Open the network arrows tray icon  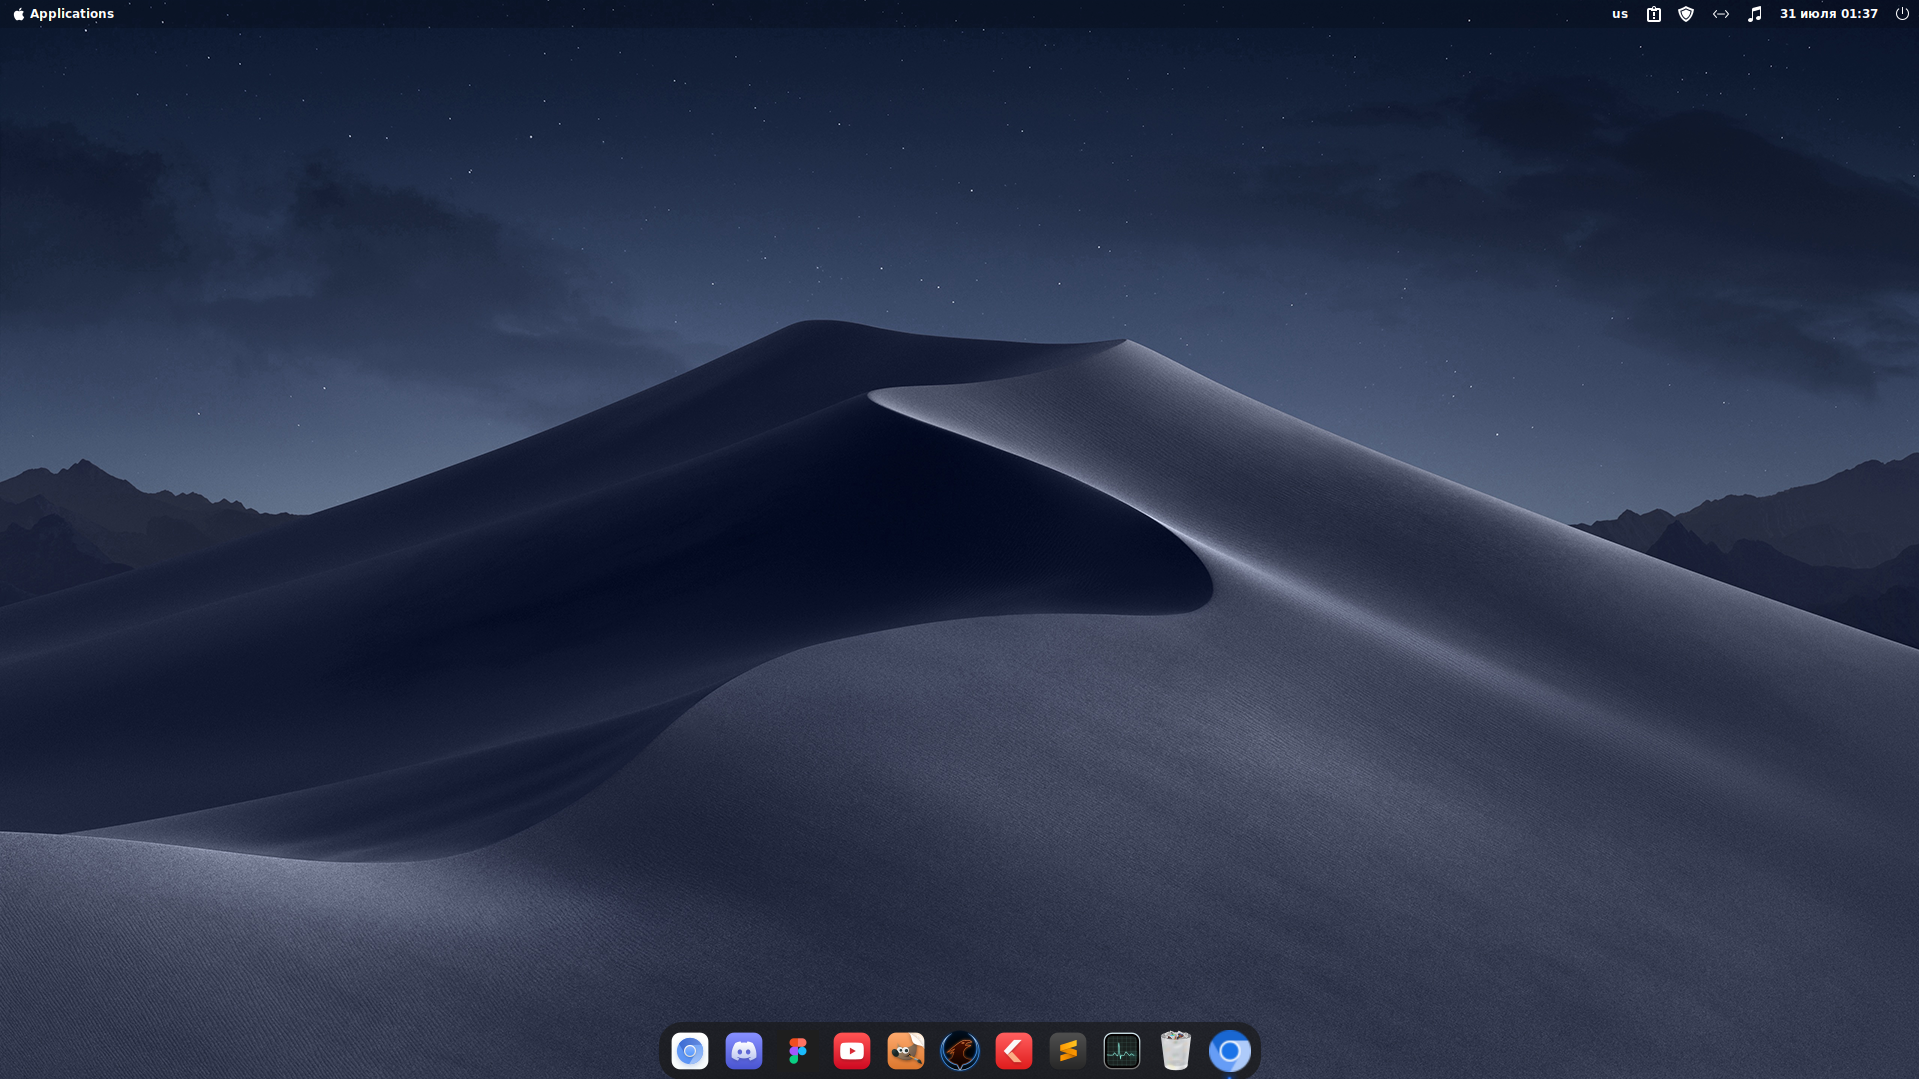point(1720,14)
